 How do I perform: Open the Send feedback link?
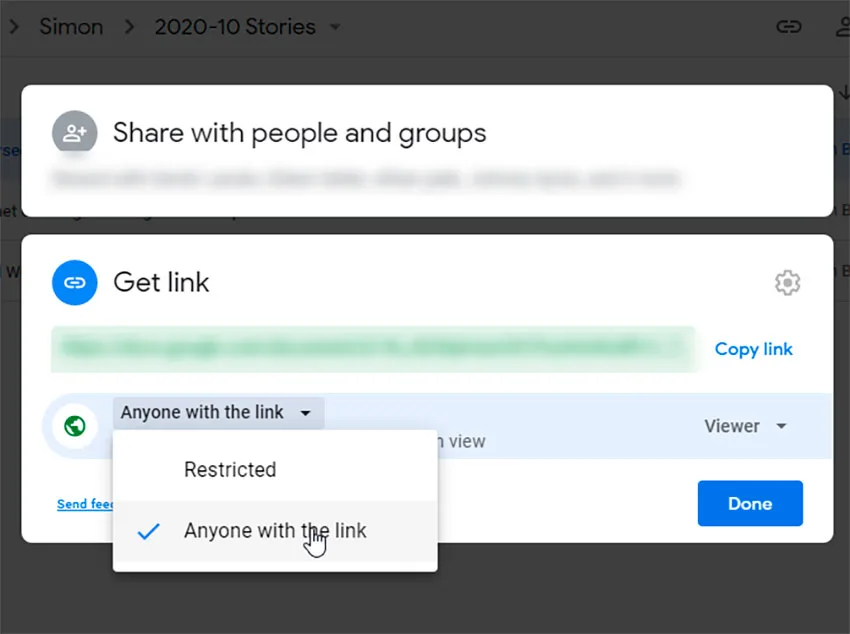click(x=85, y=504)
